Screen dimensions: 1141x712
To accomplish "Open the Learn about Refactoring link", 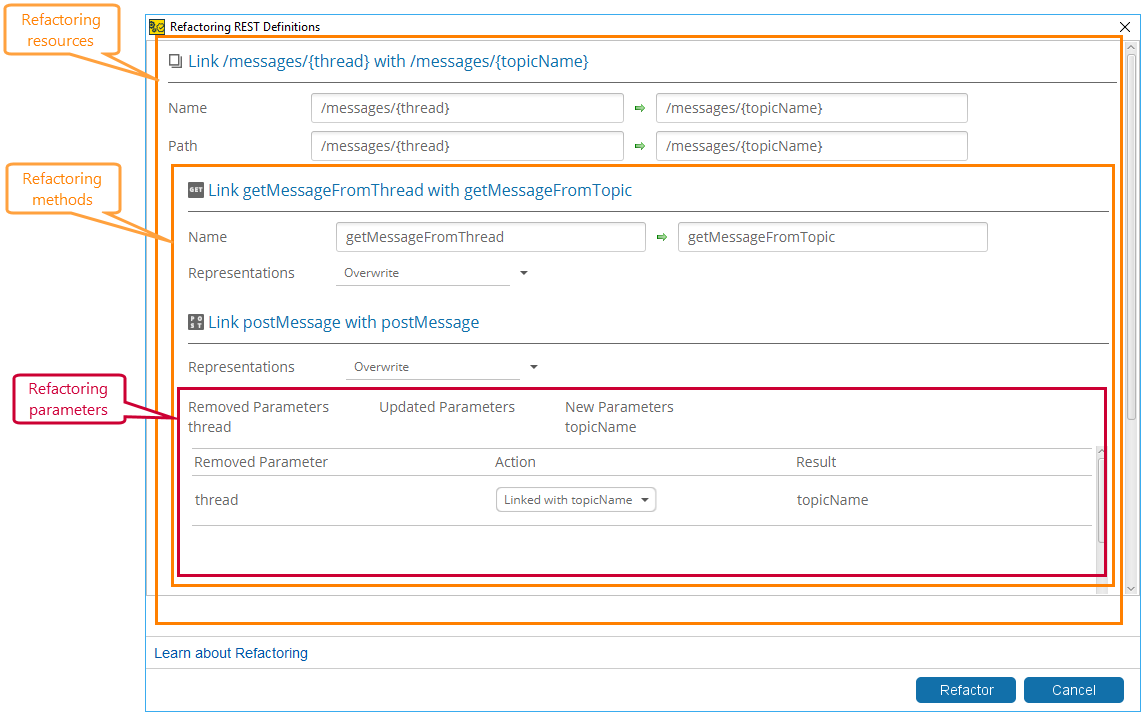I will [229, 653].
